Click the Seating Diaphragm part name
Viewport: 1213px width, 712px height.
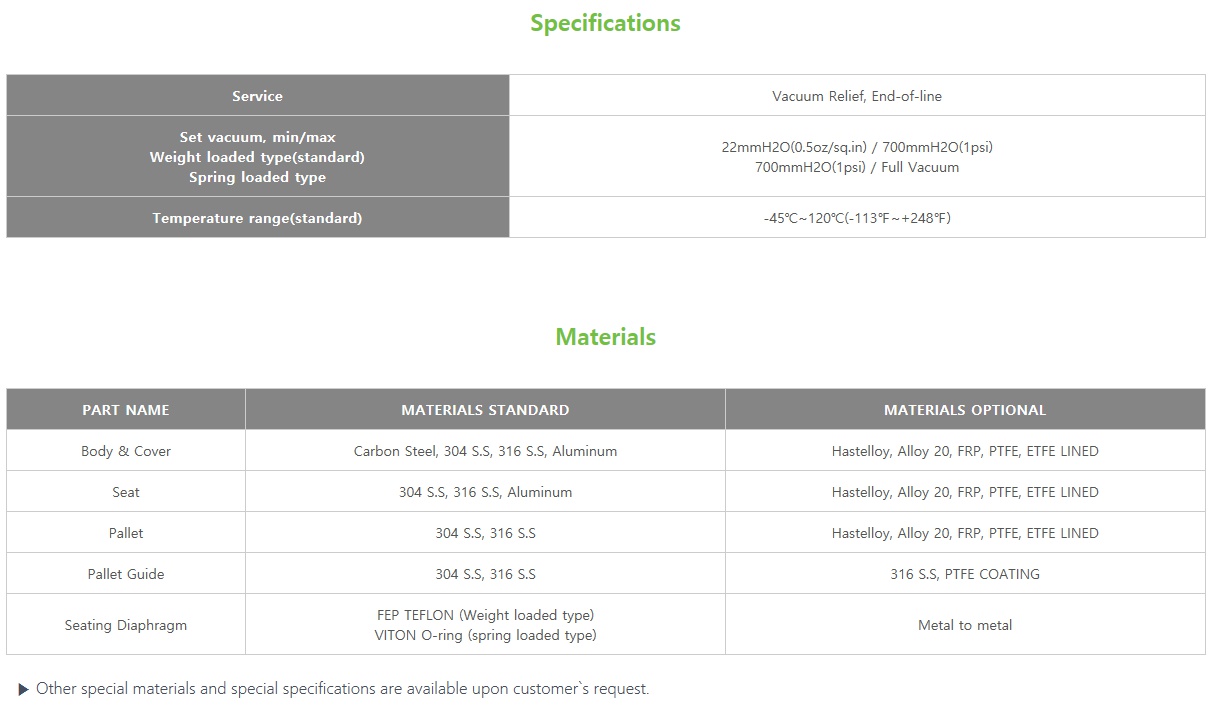click(x=126, y=625)
